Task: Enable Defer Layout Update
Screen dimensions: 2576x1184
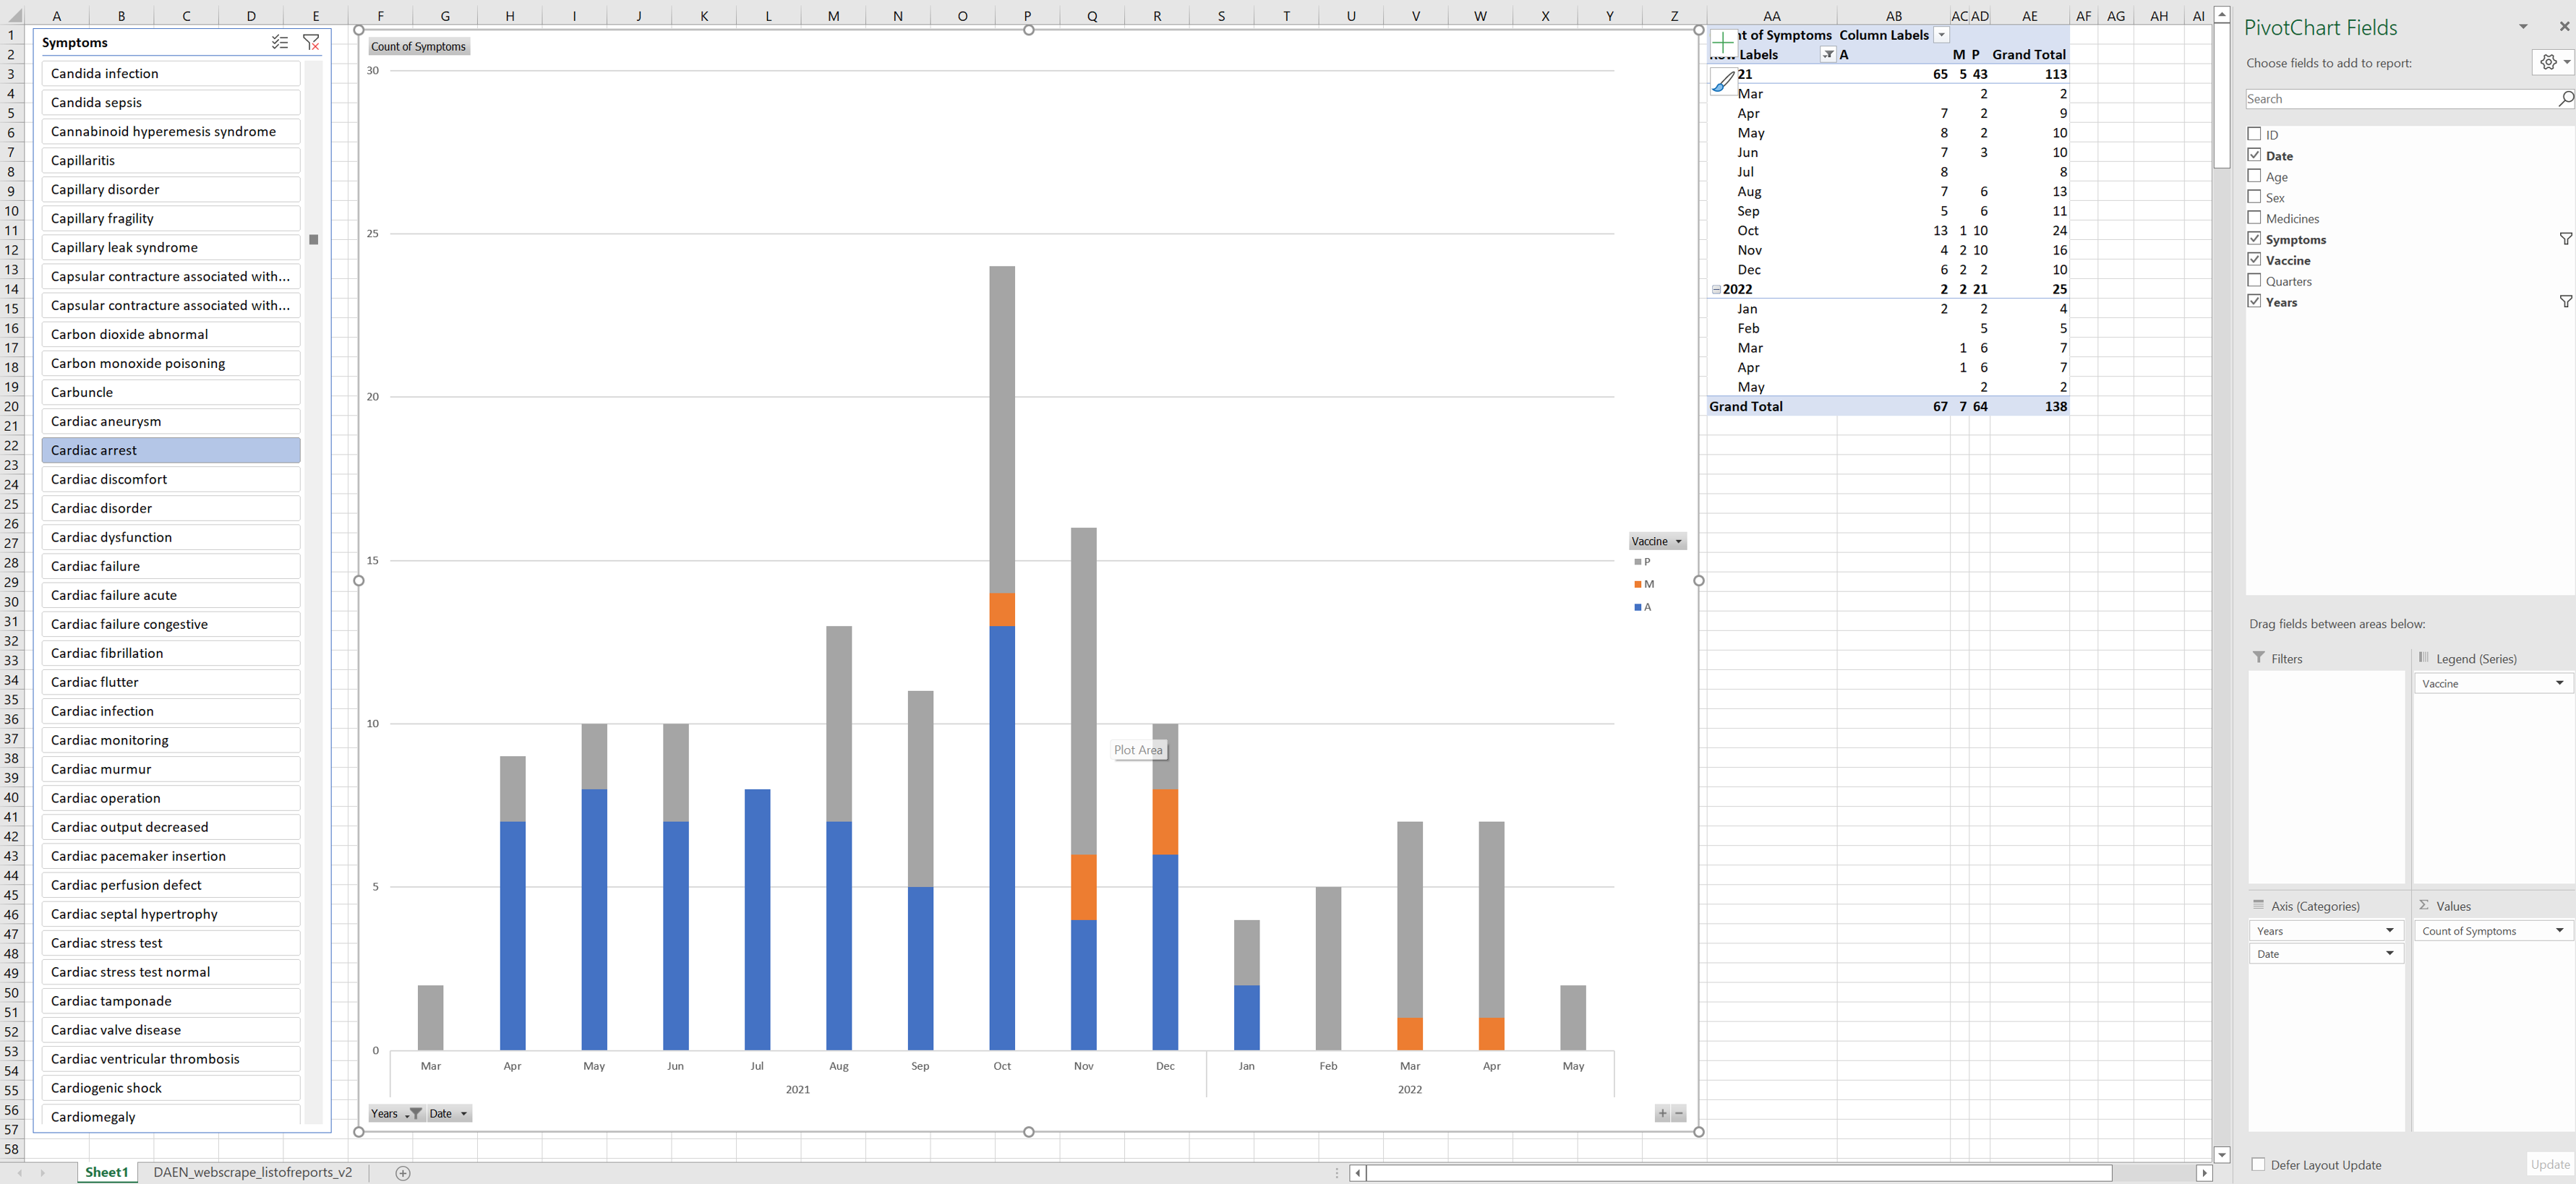Action: 2257,1164
